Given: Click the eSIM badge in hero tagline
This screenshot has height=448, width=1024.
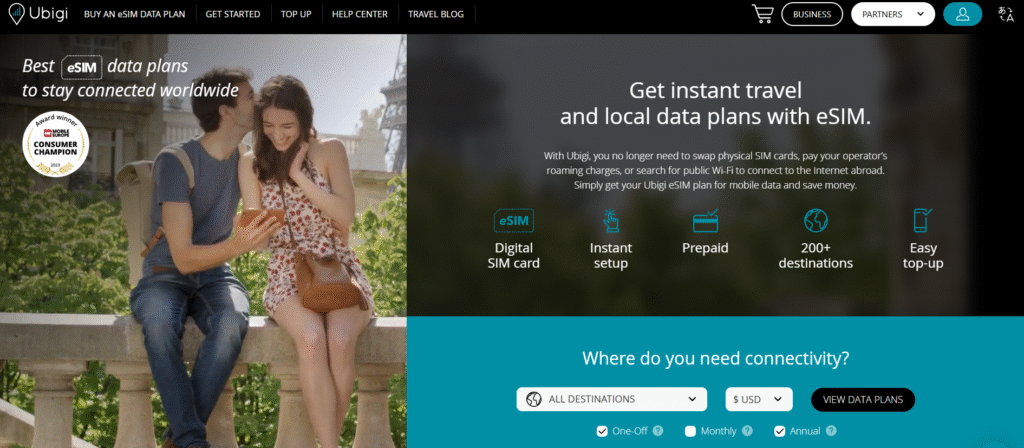Looking at the screenshot, I should point(82,67).
